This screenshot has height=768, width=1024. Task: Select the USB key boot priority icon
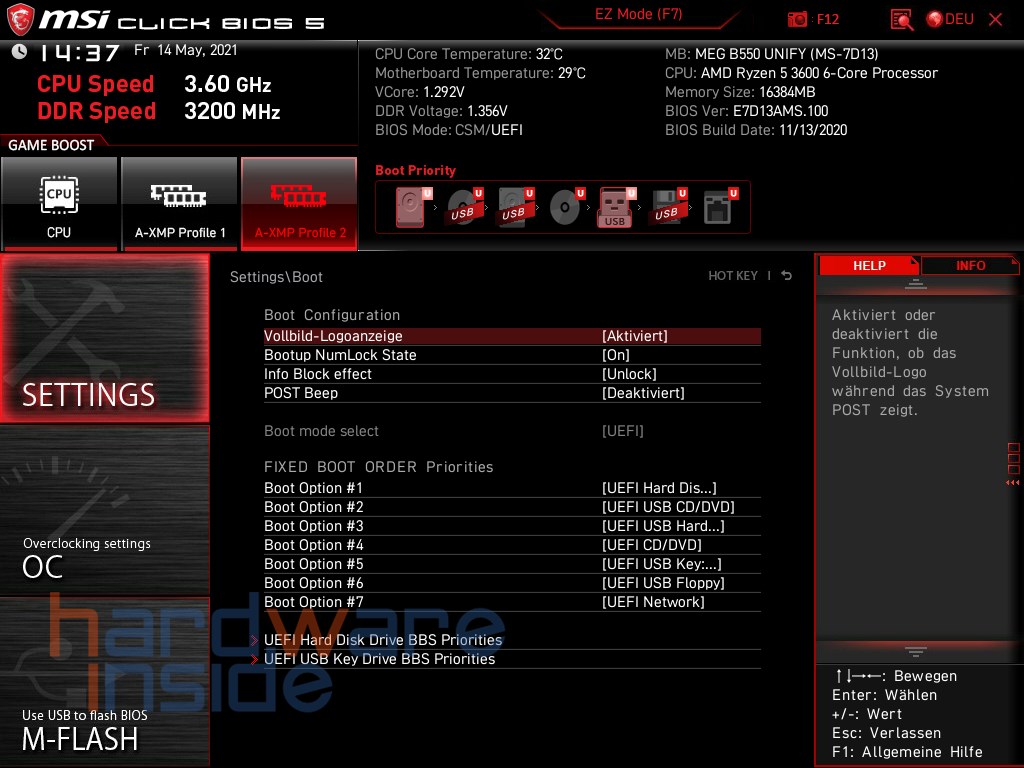[x=616, y=207]
